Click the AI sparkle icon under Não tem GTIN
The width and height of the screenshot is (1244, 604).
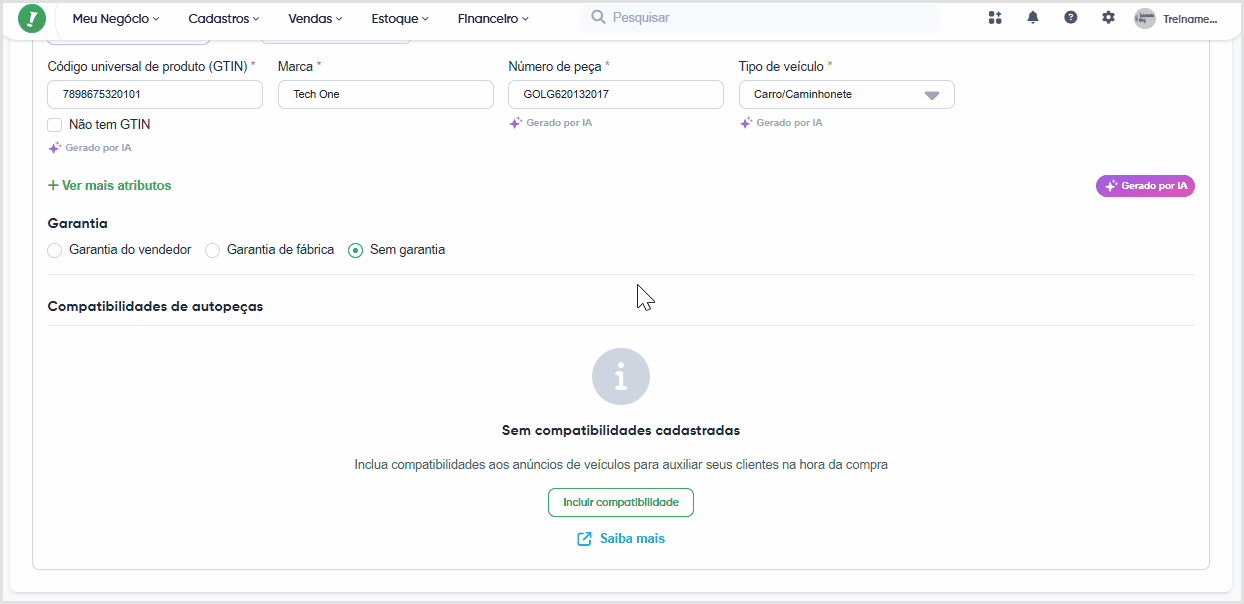(x=55, y=148)
